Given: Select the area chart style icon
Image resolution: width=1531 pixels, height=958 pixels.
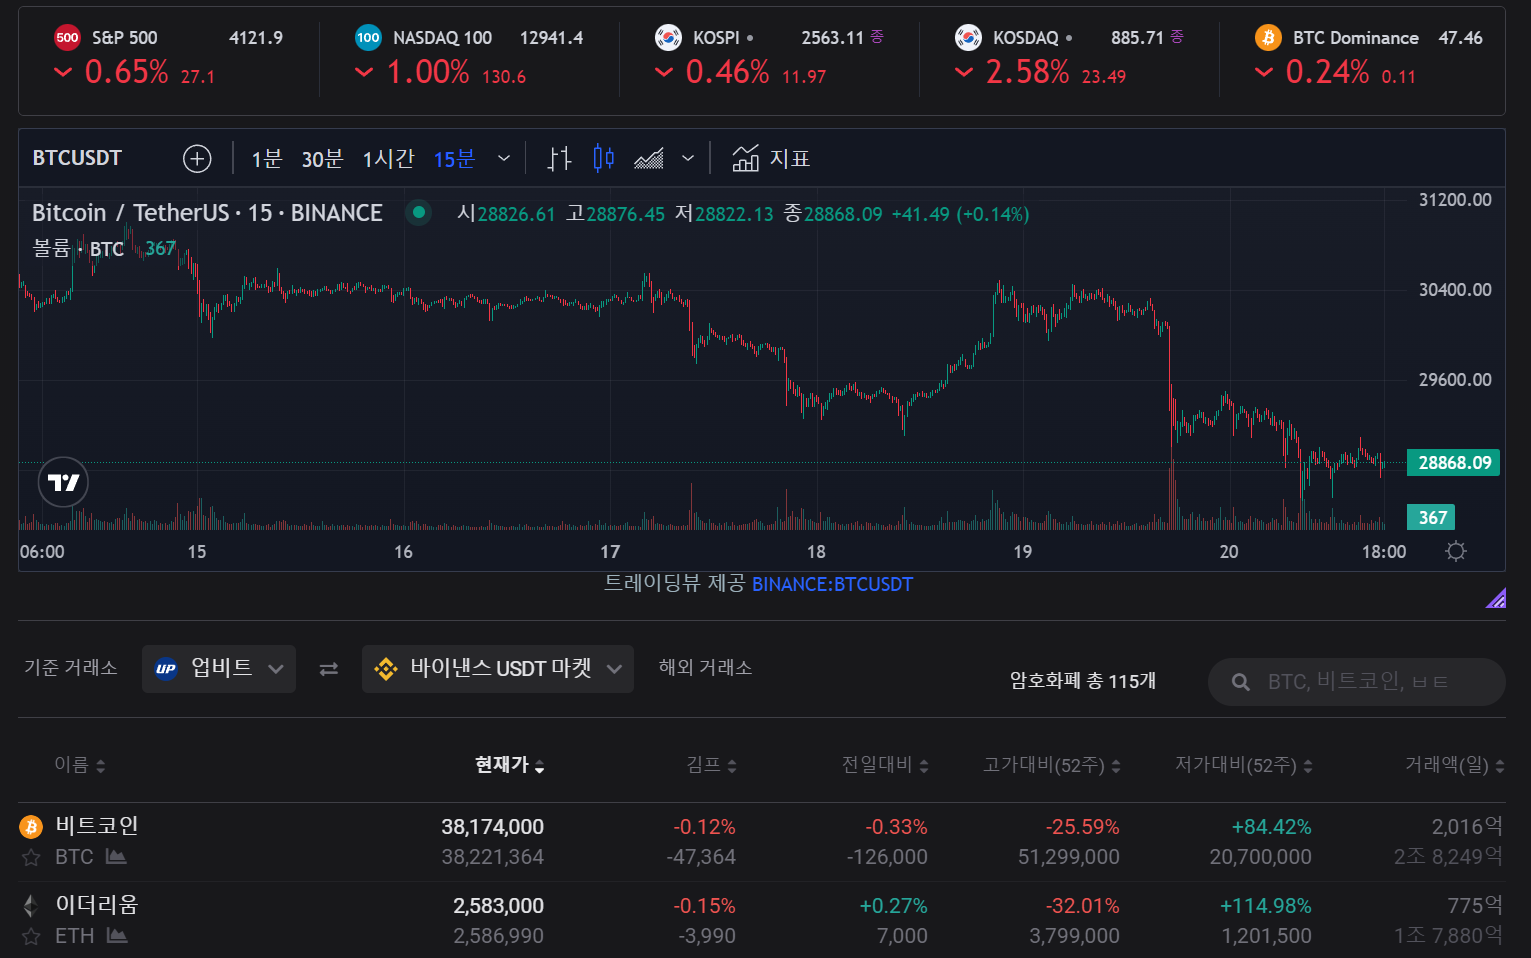Looking at the screenshot, I should pos(648,158).
